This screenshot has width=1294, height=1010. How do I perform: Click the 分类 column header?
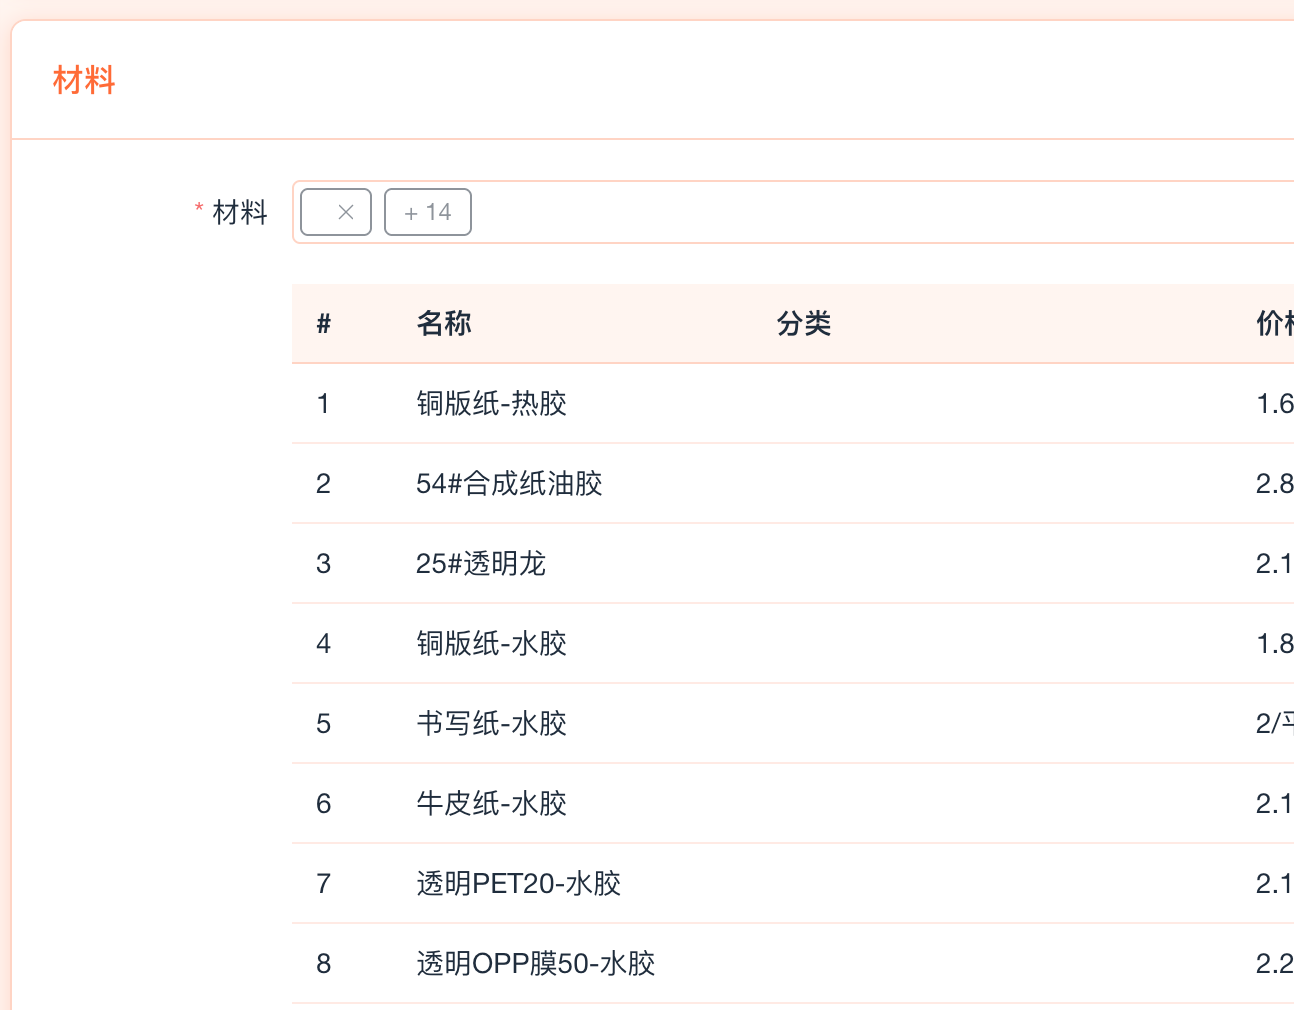pos(804,323)
